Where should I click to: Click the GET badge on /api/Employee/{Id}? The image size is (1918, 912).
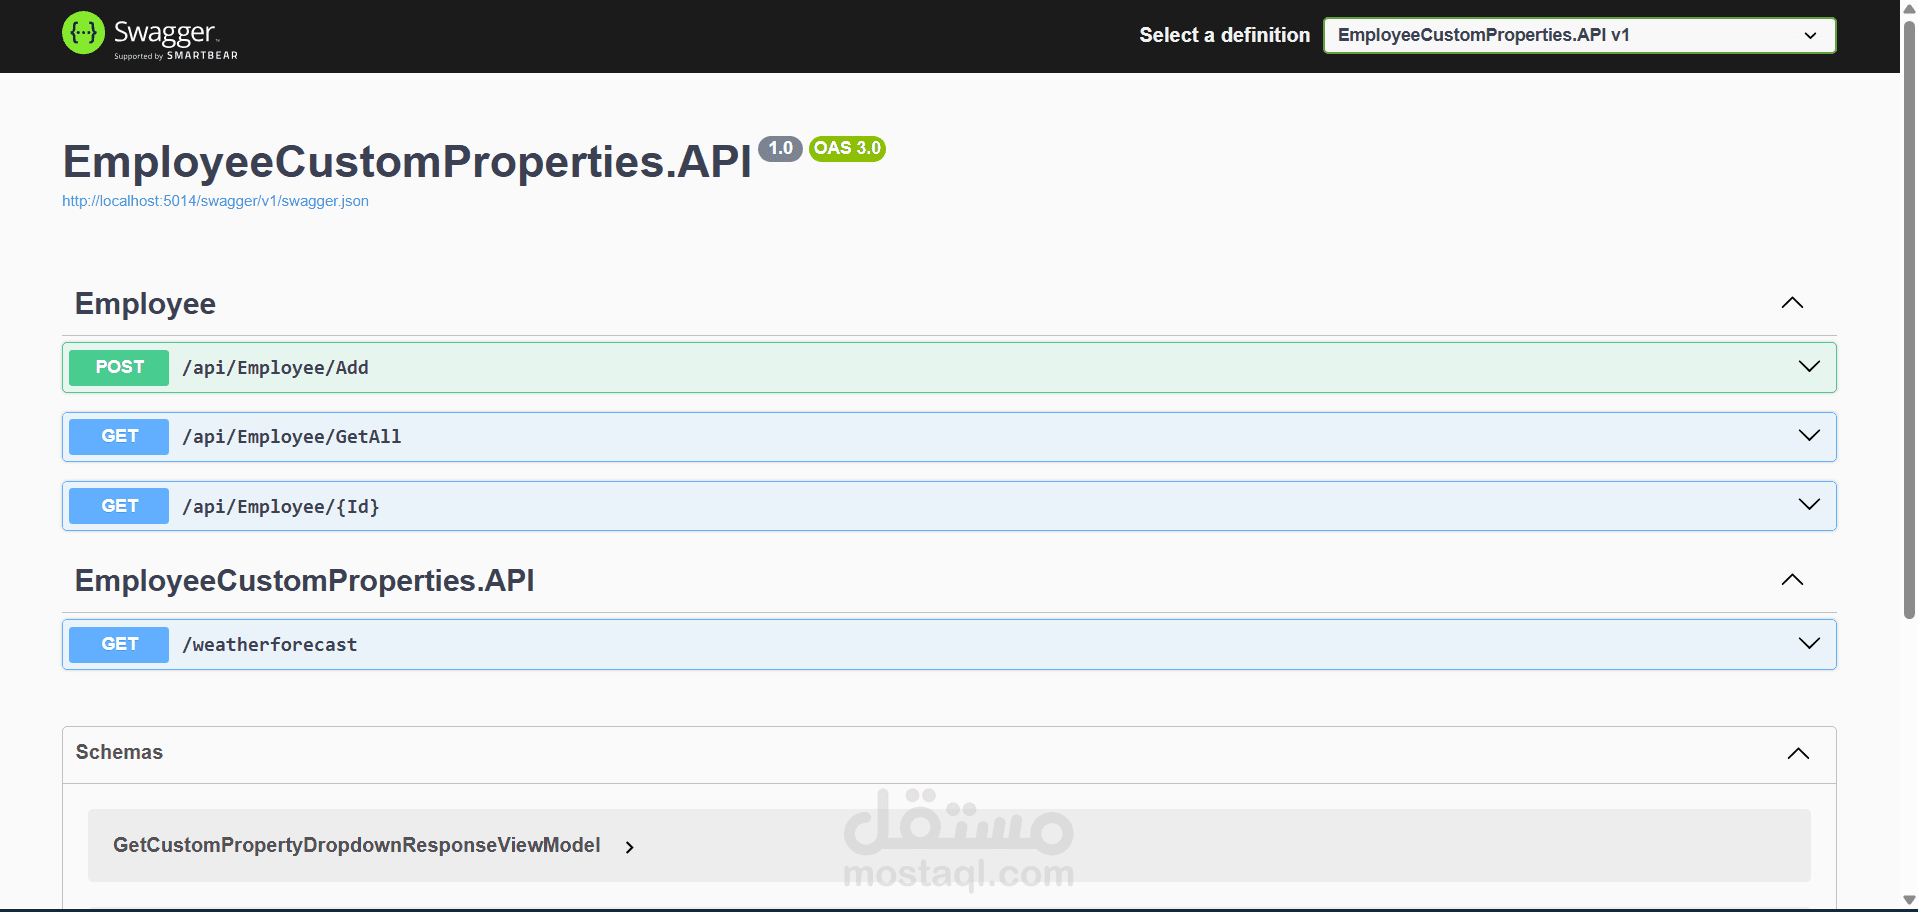118,505
